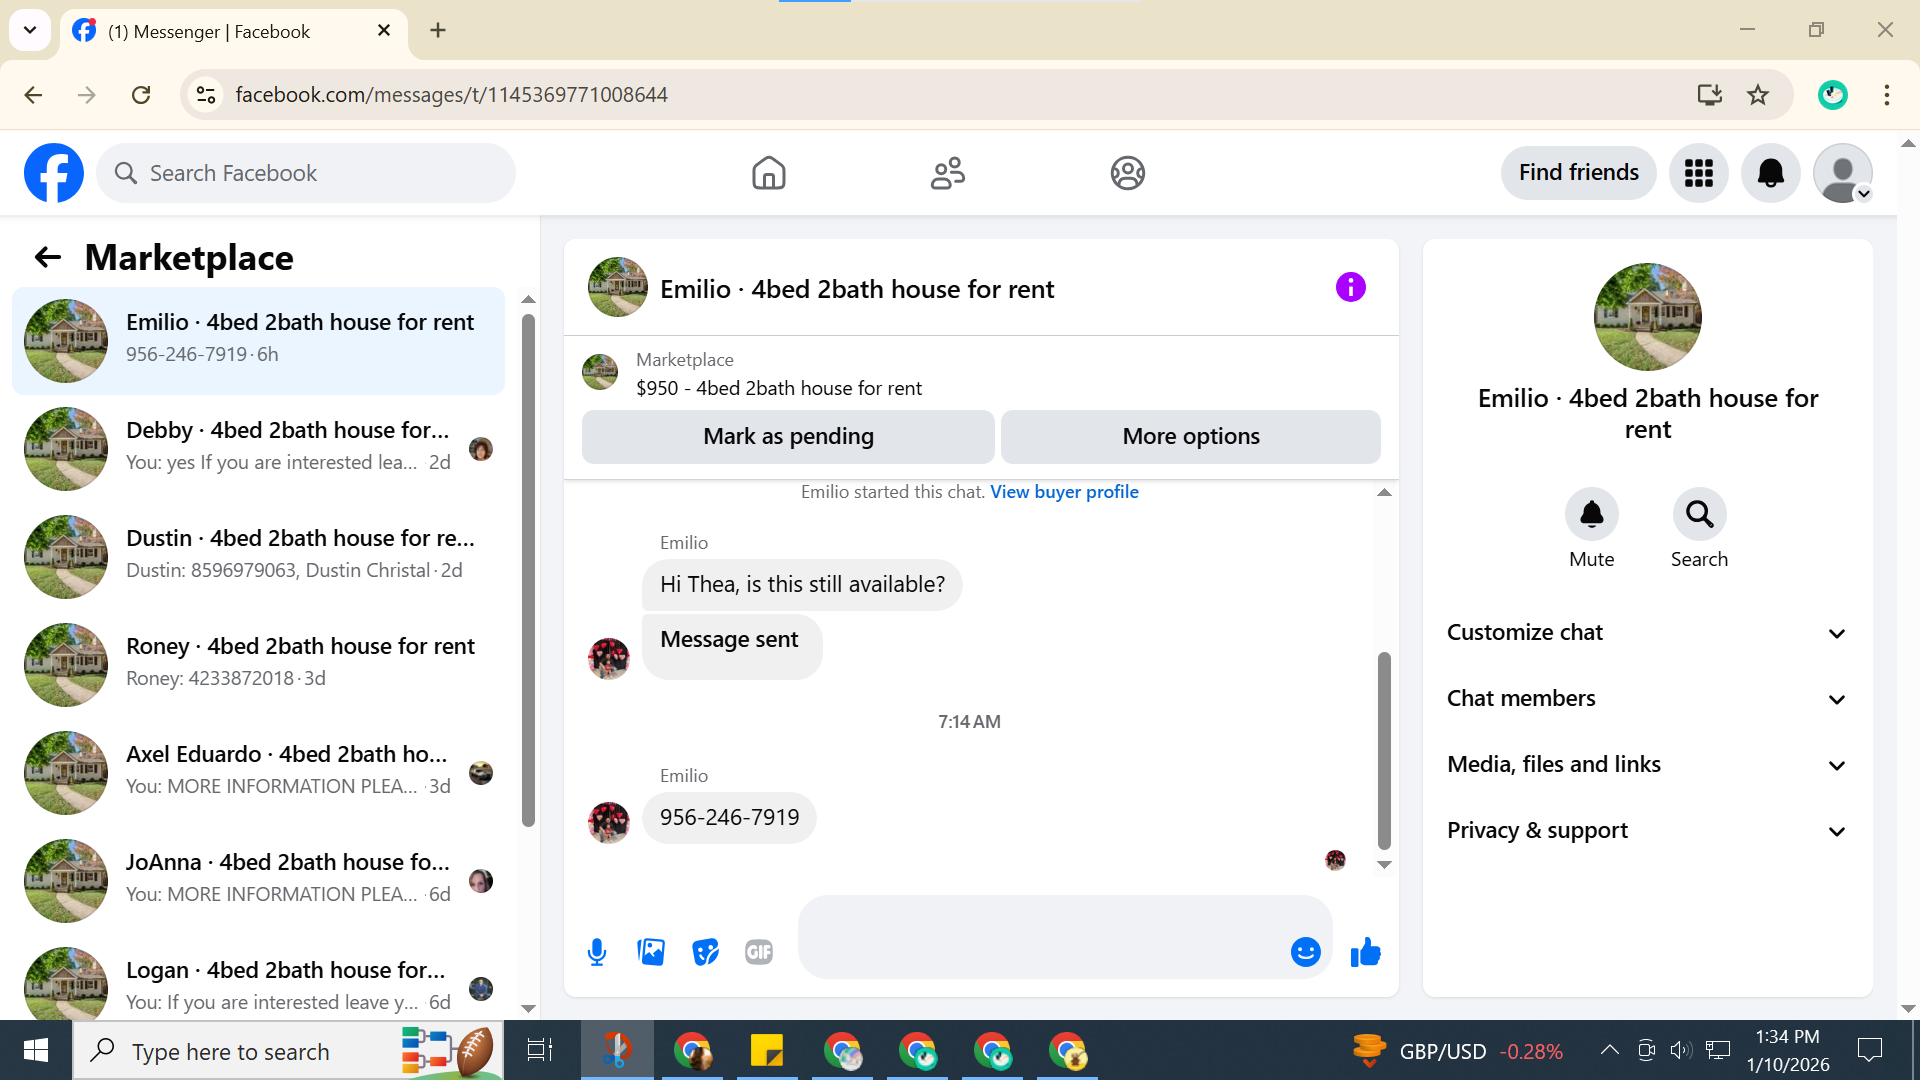Open the GIF picker

pos(759,952)
